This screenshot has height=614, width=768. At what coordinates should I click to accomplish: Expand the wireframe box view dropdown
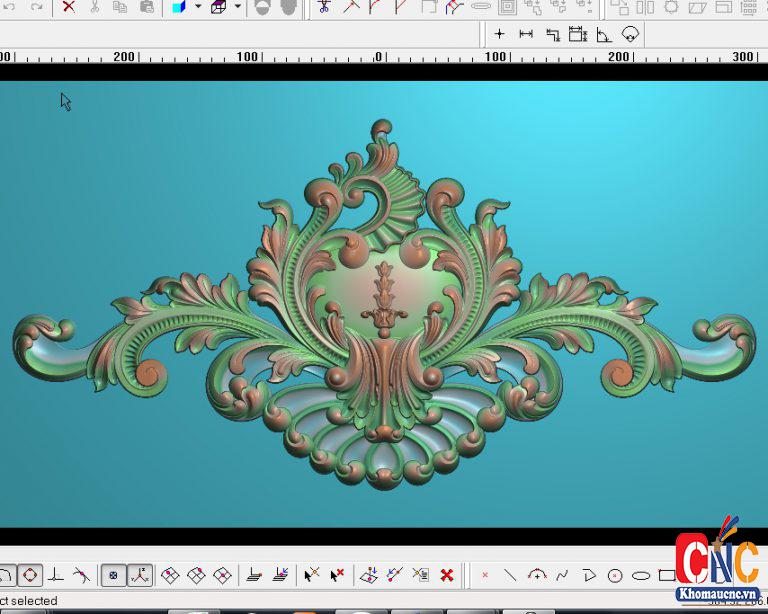point(237,6)
